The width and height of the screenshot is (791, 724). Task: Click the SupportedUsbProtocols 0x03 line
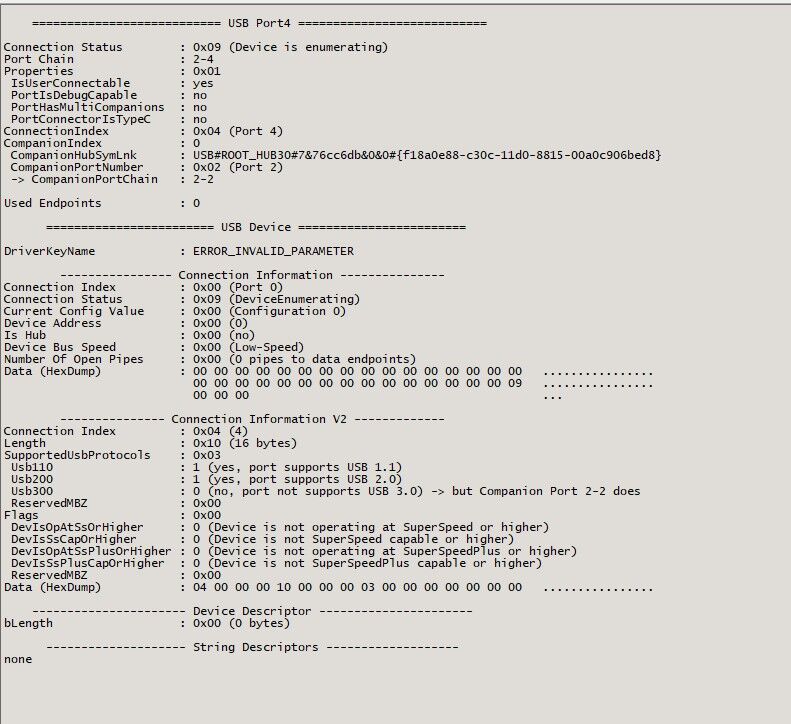coord(112,455)
